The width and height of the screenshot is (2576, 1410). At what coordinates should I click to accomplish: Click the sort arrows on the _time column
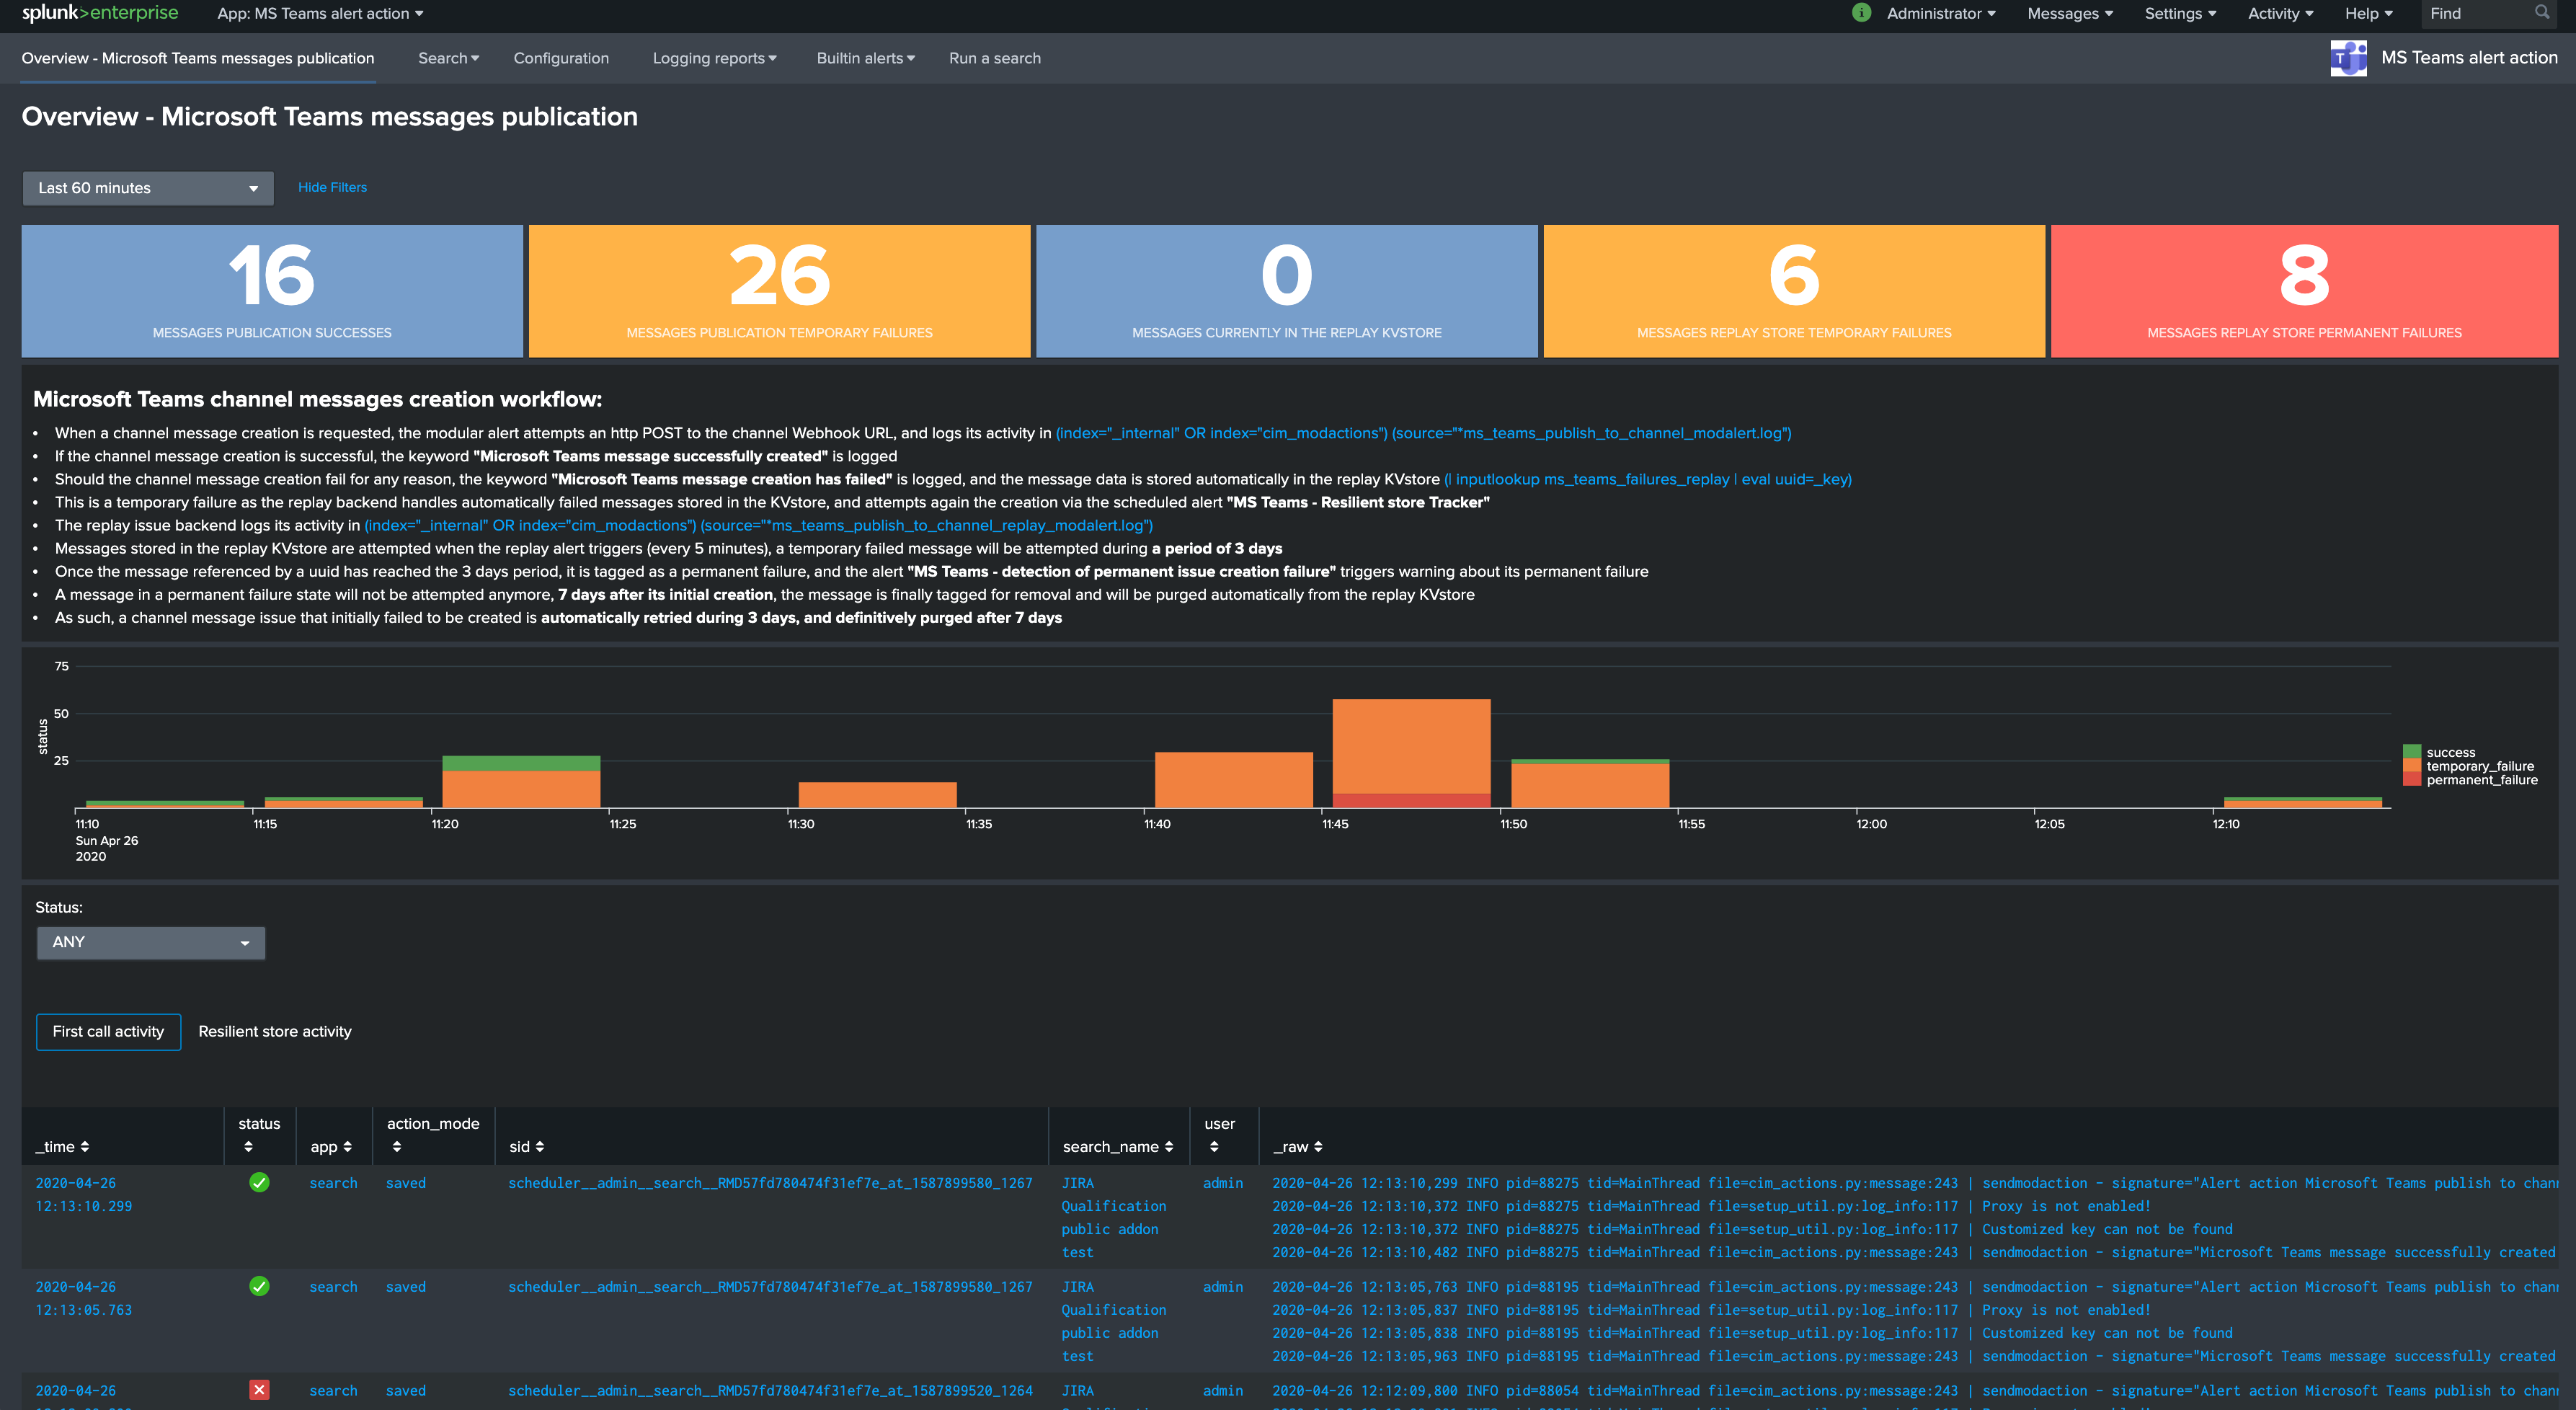point(87,1146)
